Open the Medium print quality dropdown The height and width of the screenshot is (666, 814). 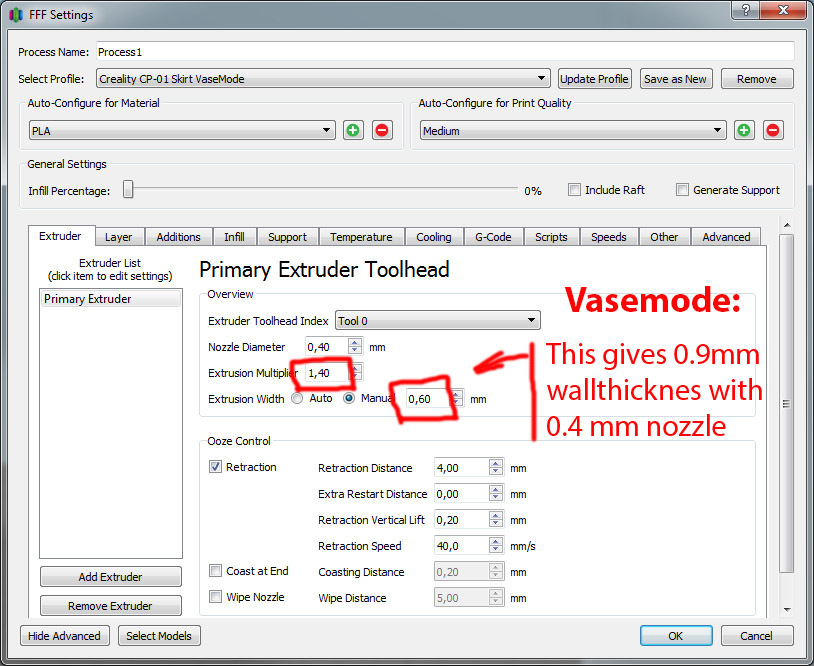573,130
